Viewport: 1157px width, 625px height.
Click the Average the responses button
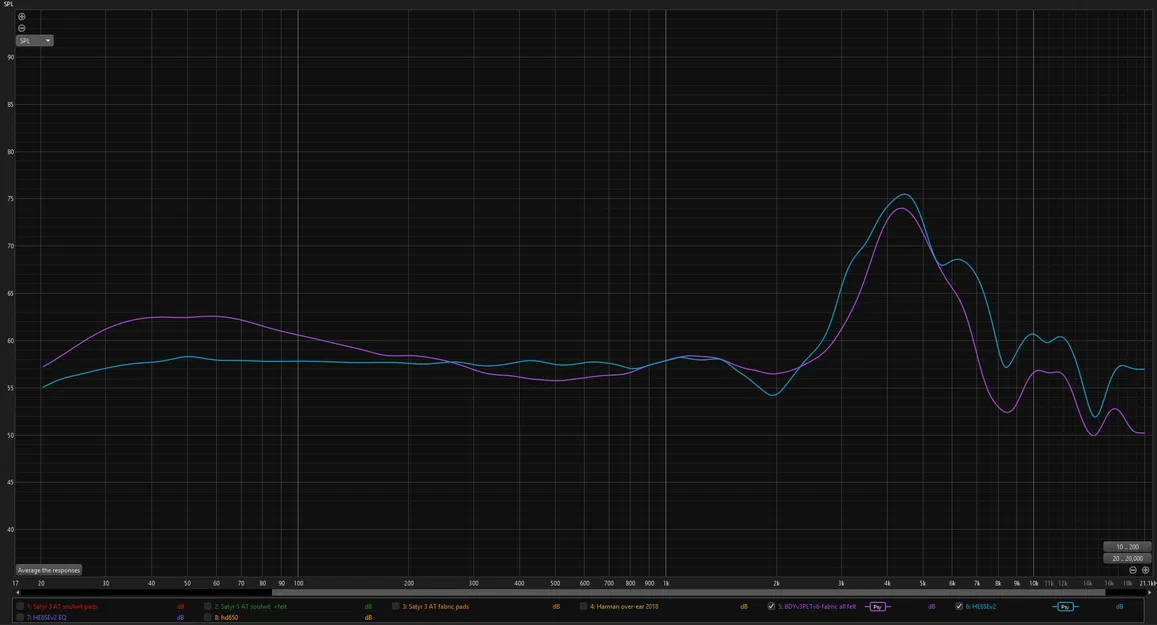tap(49, 570)
